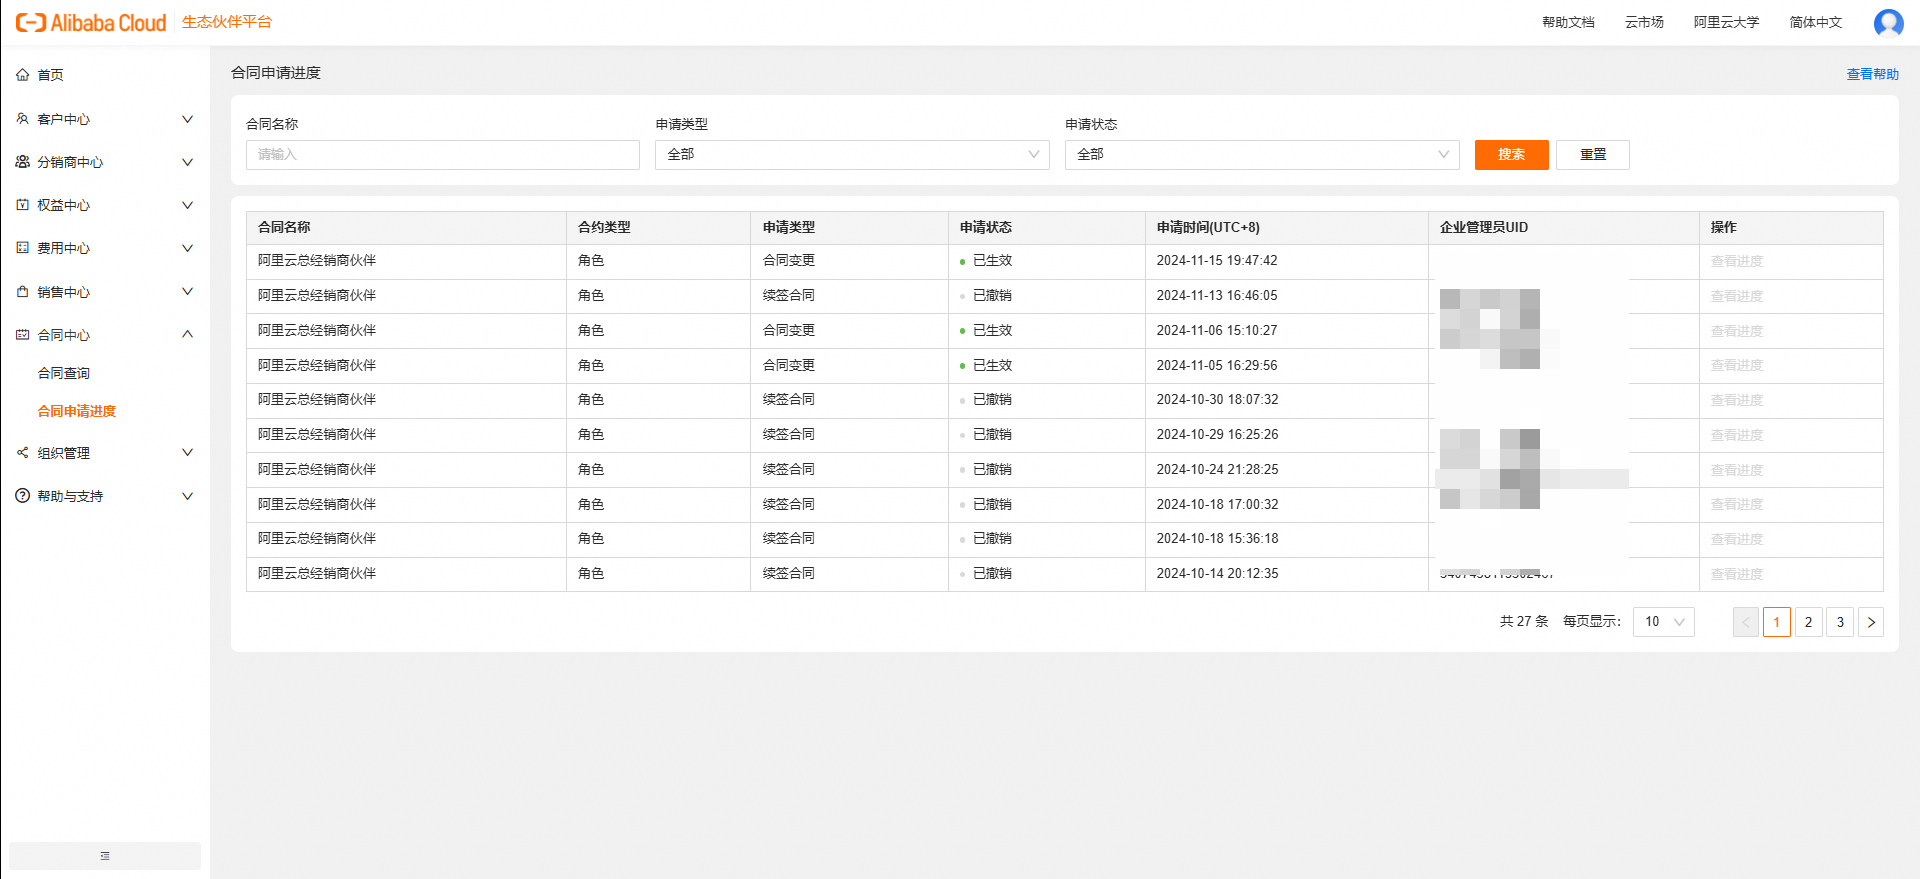Select 合同查询 submenu item
1920x879 pixels.
point(64,373)
